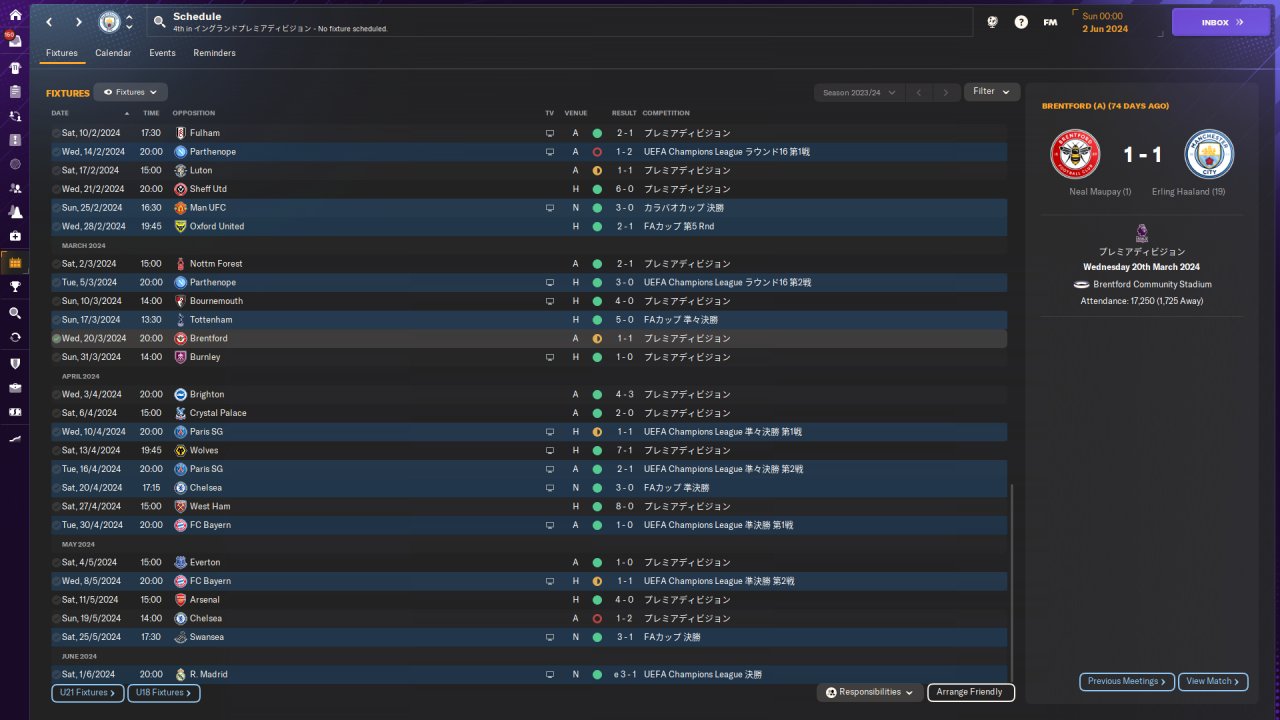Open the world globe icon in header
Screen dimensions: 1280x720
click(x=992, y=22)
